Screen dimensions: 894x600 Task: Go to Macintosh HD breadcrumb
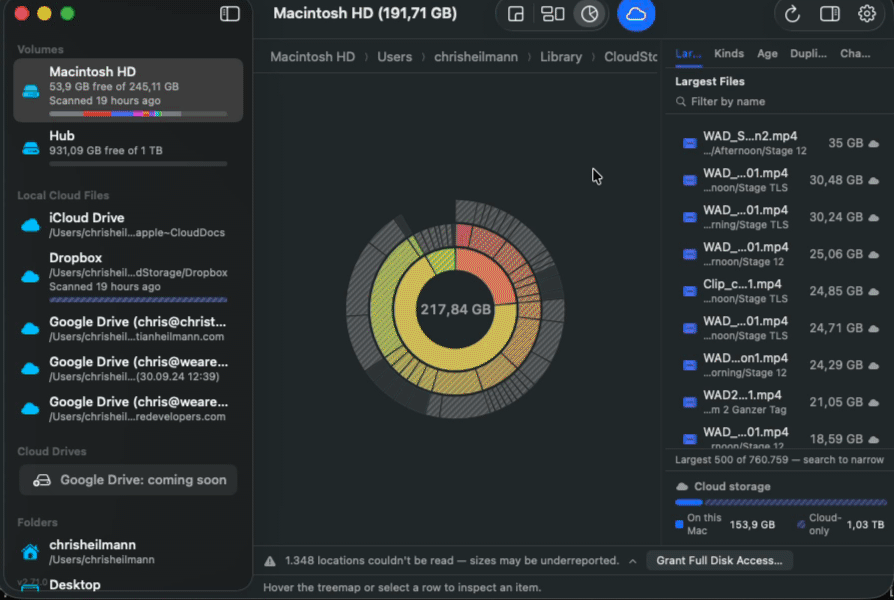(x=312, y=57)
